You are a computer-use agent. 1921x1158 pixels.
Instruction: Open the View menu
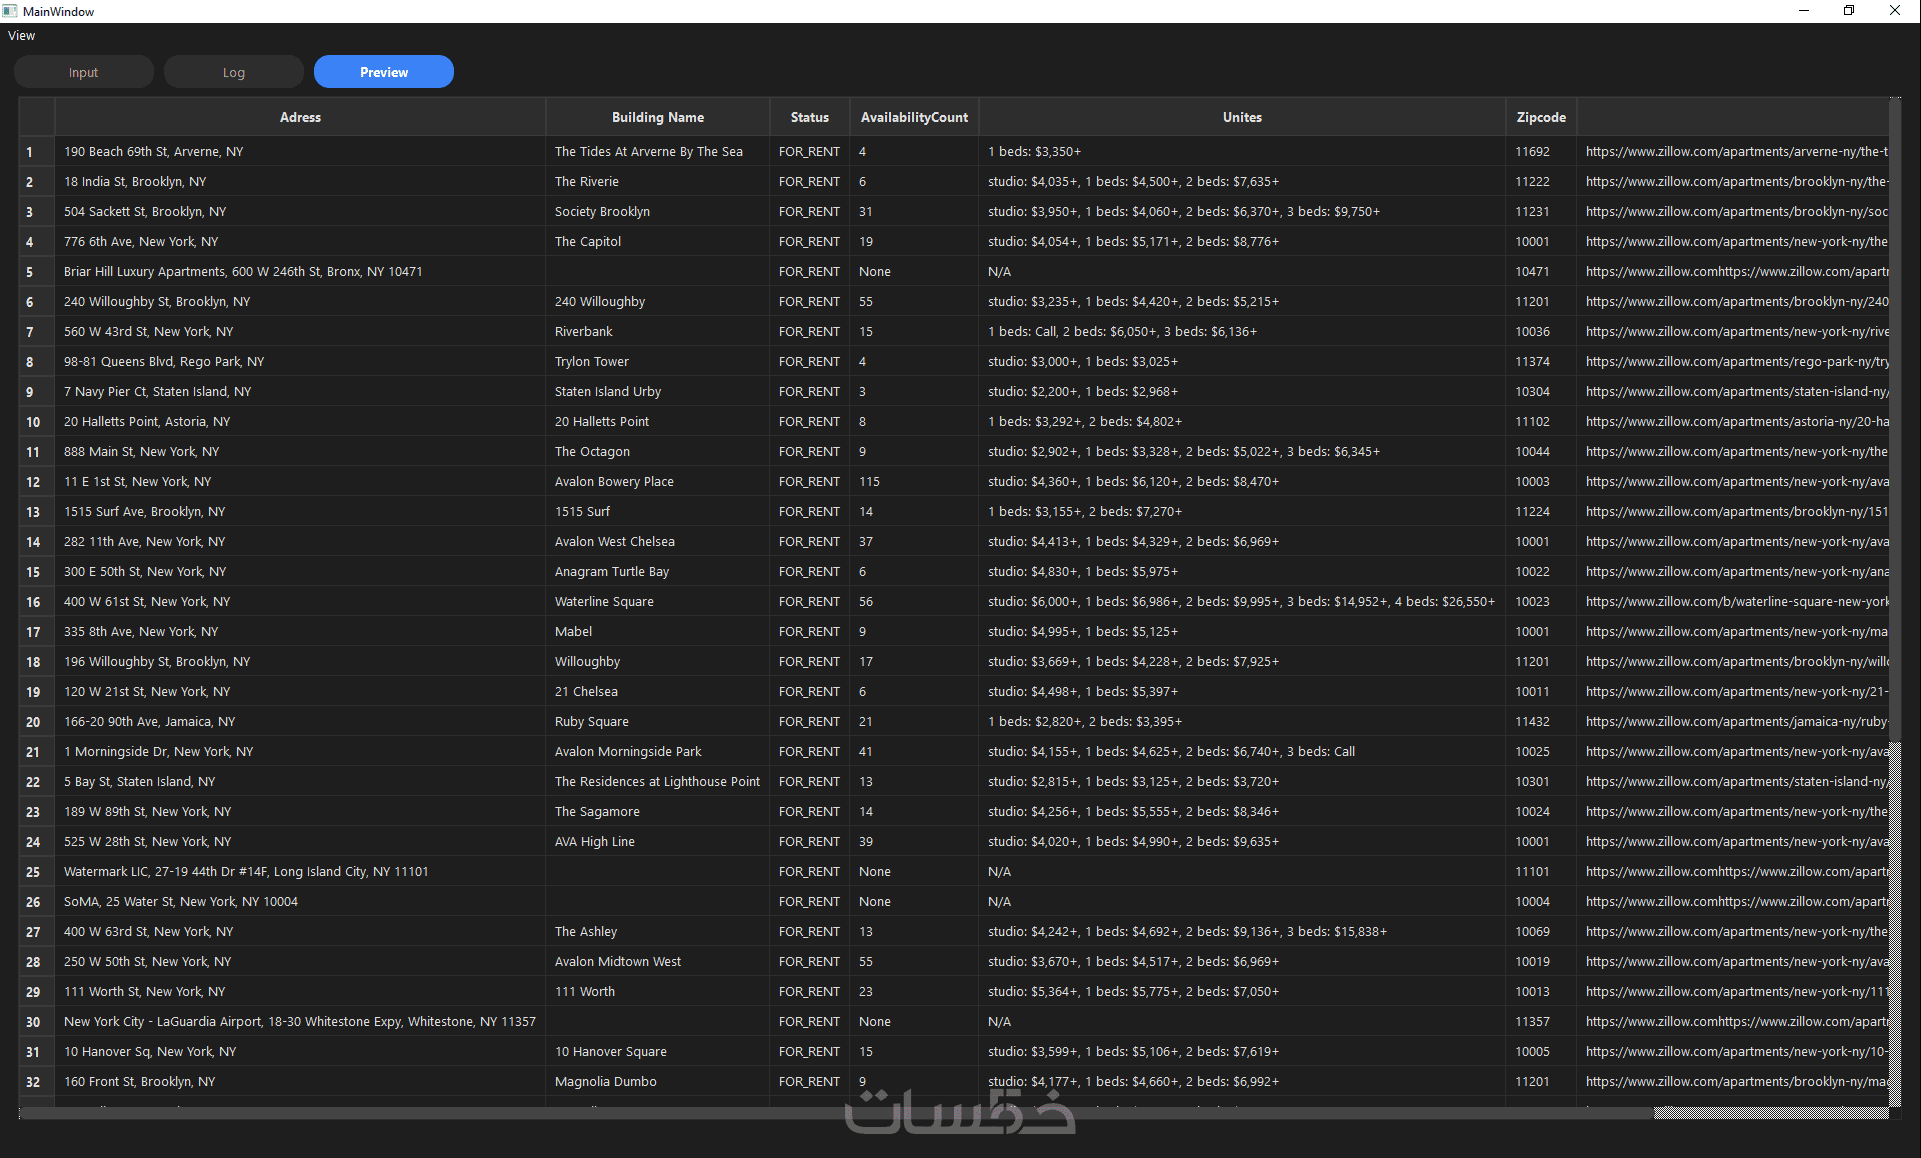click(x=21, y=35)
